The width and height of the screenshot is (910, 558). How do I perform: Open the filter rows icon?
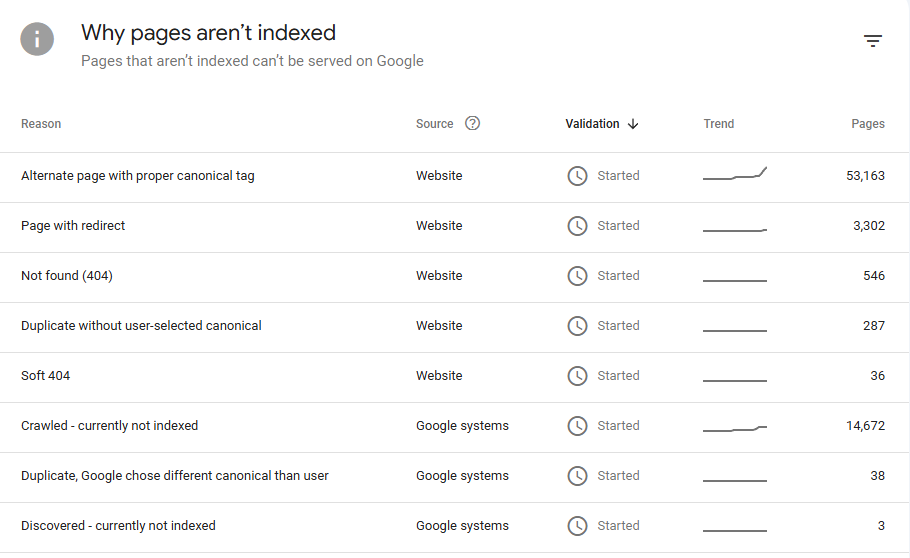pyautogui.click(x=873, y=41)
